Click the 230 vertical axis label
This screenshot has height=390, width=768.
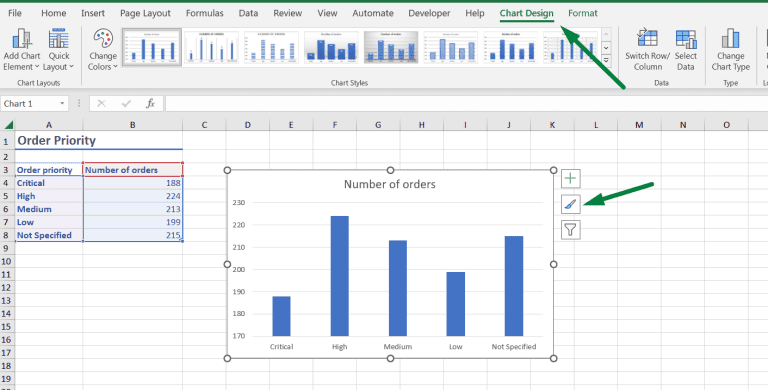tap(239, 202)
